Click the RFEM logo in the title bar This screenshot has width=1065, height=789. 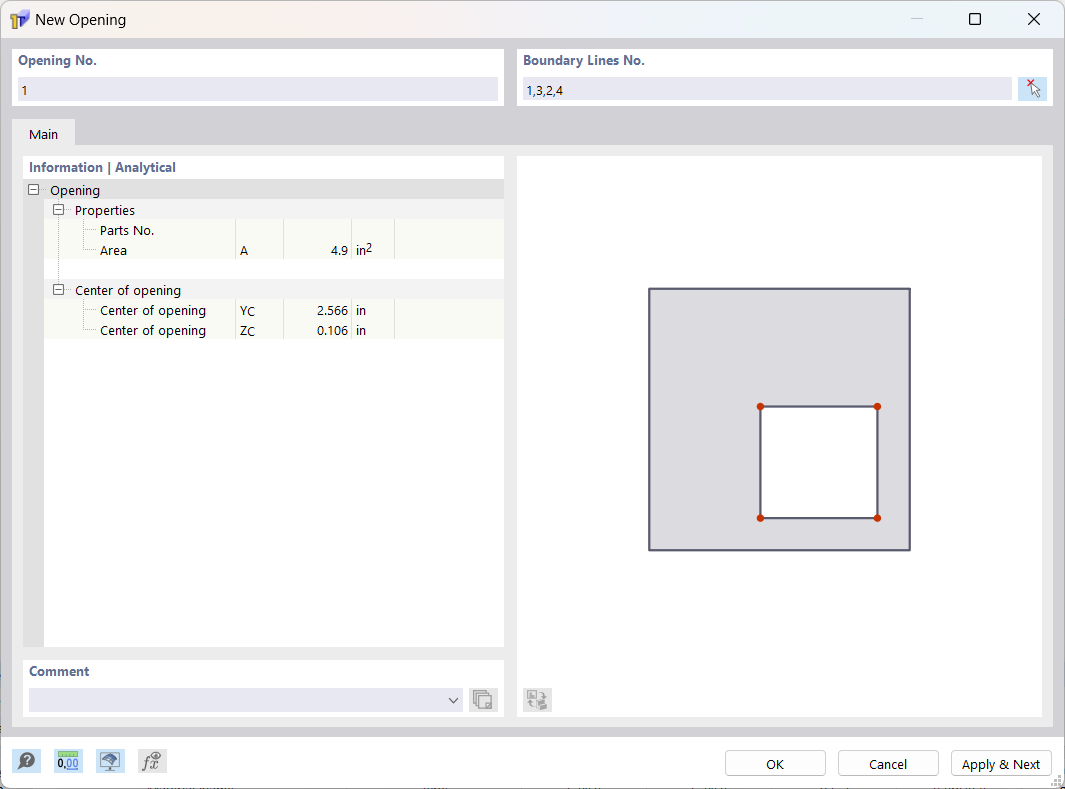19,18
